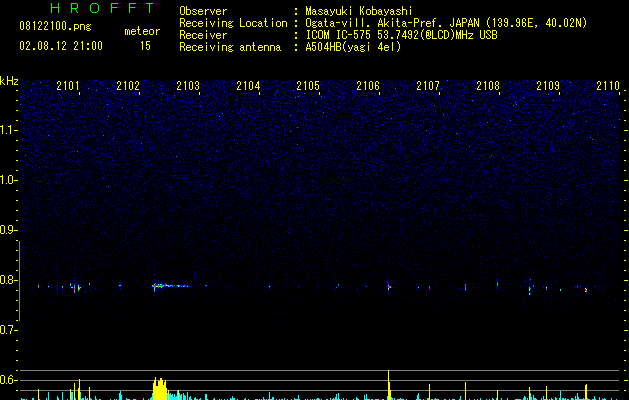Image resolution: width=629 pixels, height=400 pixels.
Task: Click the 0.7 kHz axis label
Action: click(x=8, y=330)
